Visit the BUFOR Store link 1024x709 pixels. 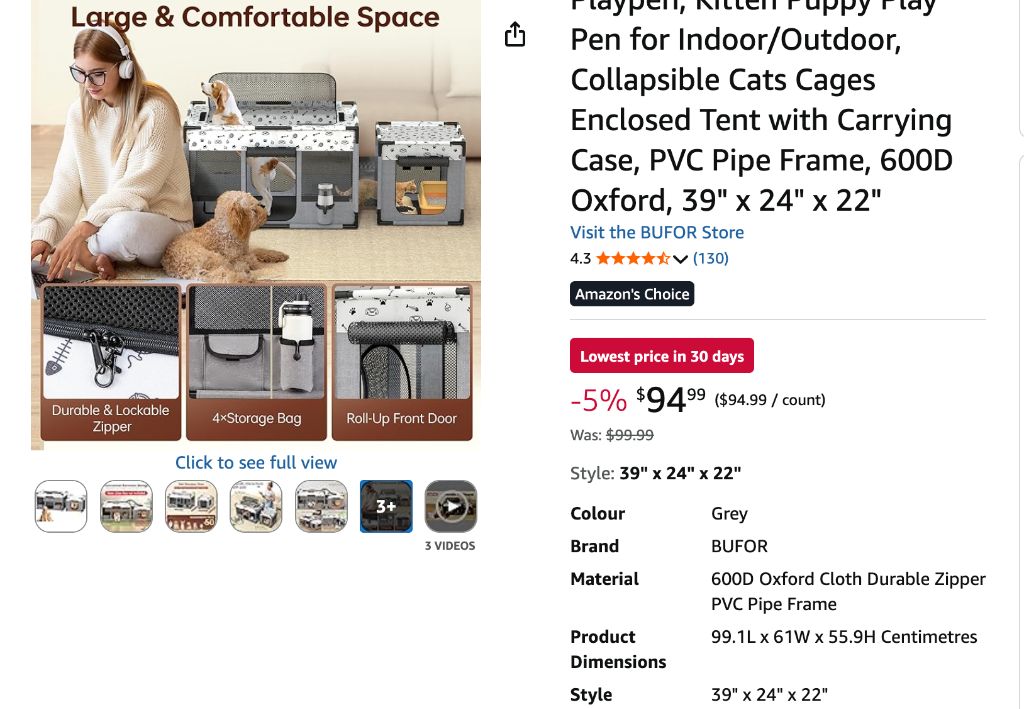tap(657, 232)
